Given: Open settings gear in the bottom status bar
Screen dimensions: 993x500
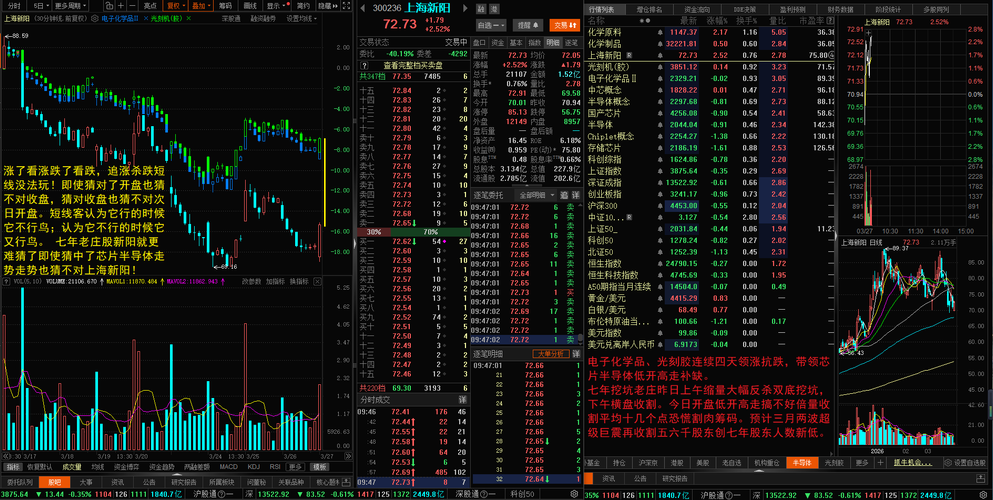Looking at the screenshot, I should [983, 495].
